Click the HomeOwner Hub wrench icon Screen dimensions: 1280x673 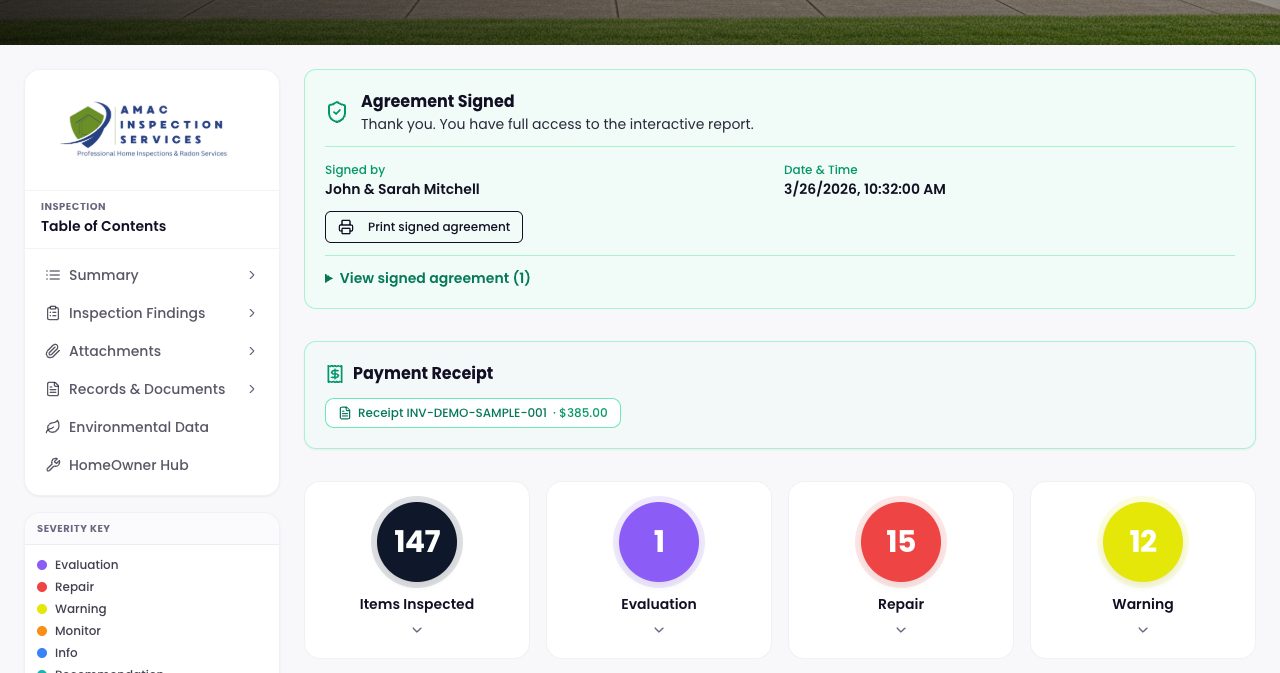[x=53, y=465]
